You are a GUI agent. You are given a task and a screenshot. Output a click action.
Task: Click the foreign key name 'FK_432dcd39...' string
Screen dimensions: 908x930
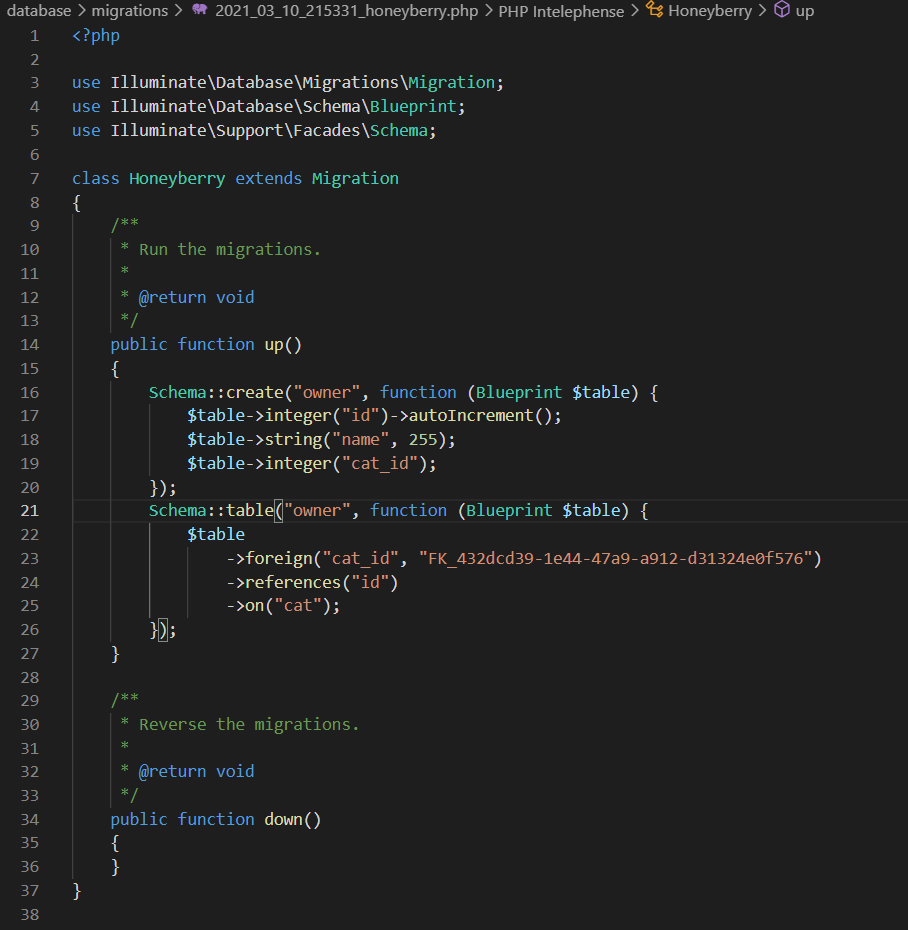pos(616,559)
